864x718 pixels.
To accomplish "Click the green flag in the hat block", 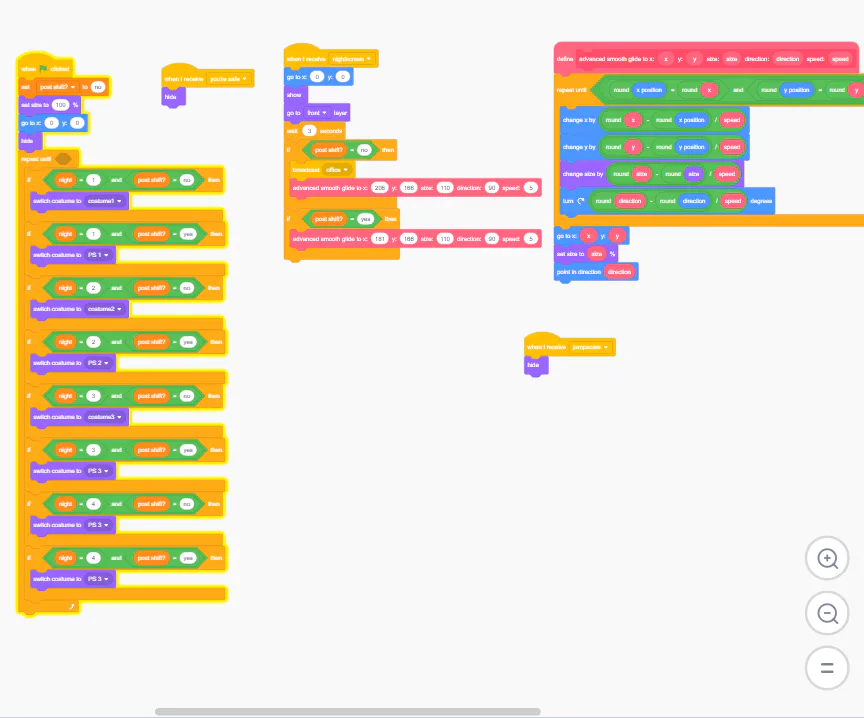I will (x=43, y=68).
